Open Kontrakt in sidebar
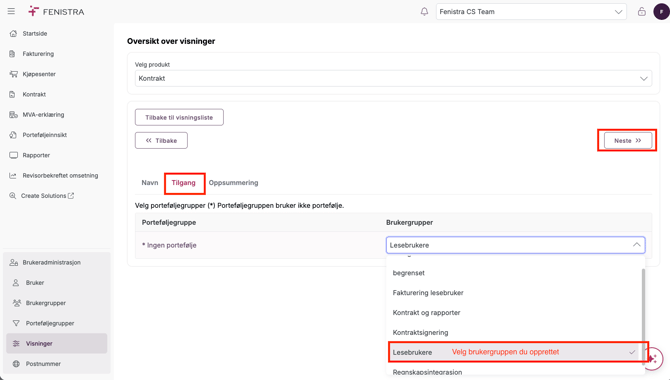 [x=34, y=94]
